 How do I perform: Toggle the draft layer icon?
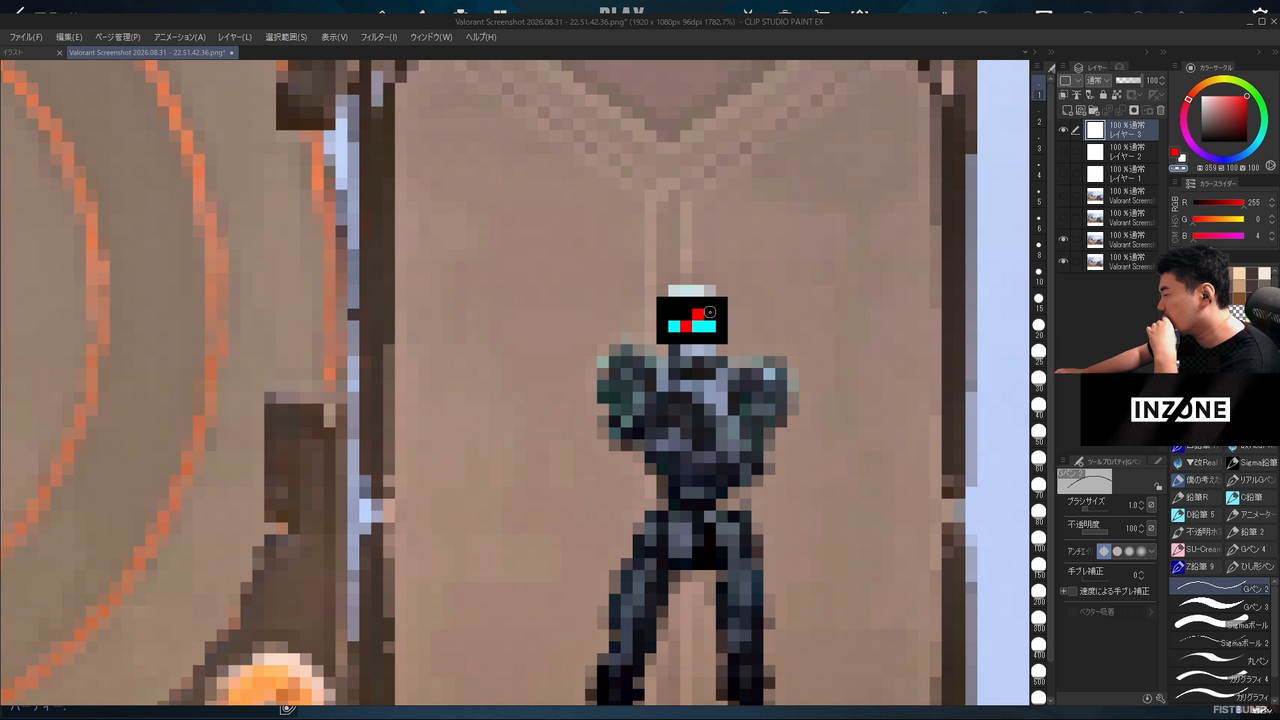(x=1090, y=95)
